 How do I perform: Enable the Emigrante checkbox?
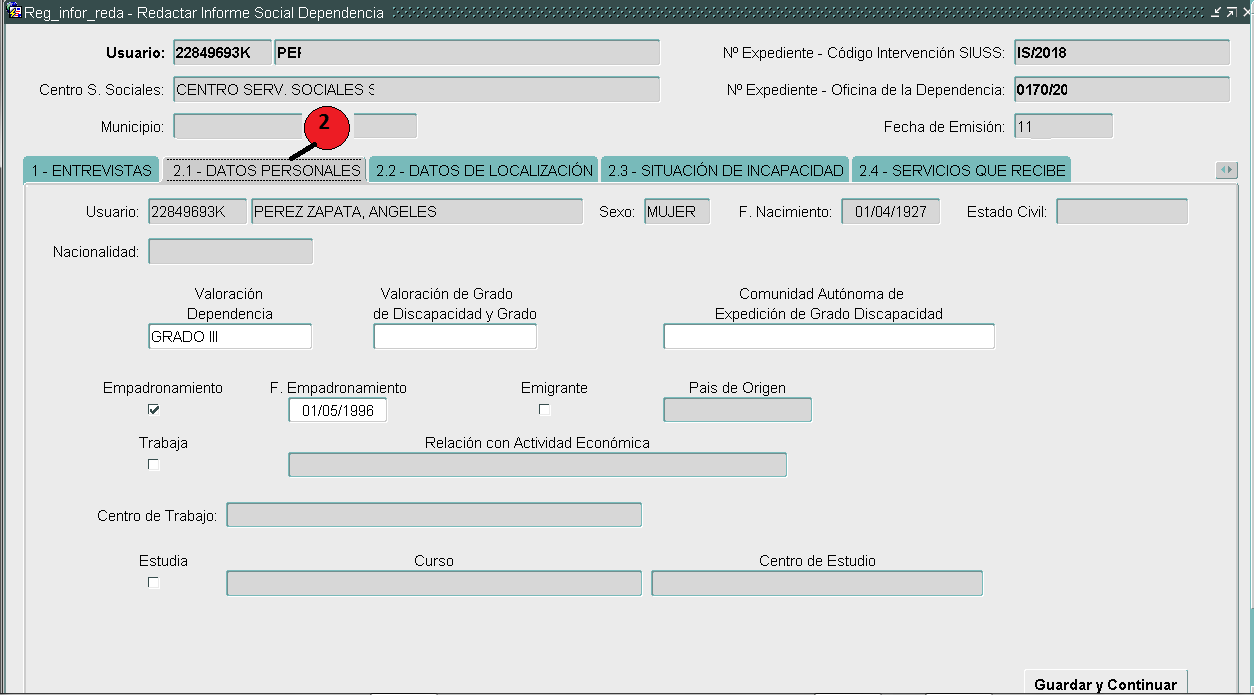pyautogui.click(x=544, y=409)
